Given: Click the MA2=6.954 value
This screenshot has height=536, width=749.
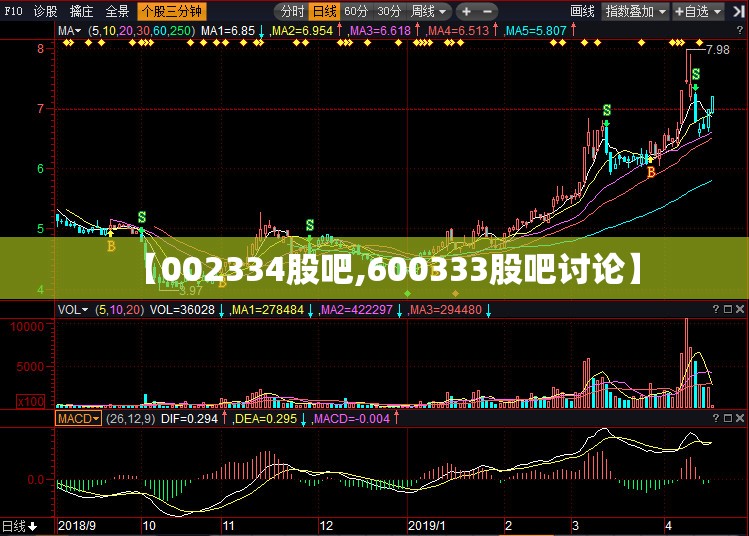Looking at the screenshot, I should [x=302, y=31].
